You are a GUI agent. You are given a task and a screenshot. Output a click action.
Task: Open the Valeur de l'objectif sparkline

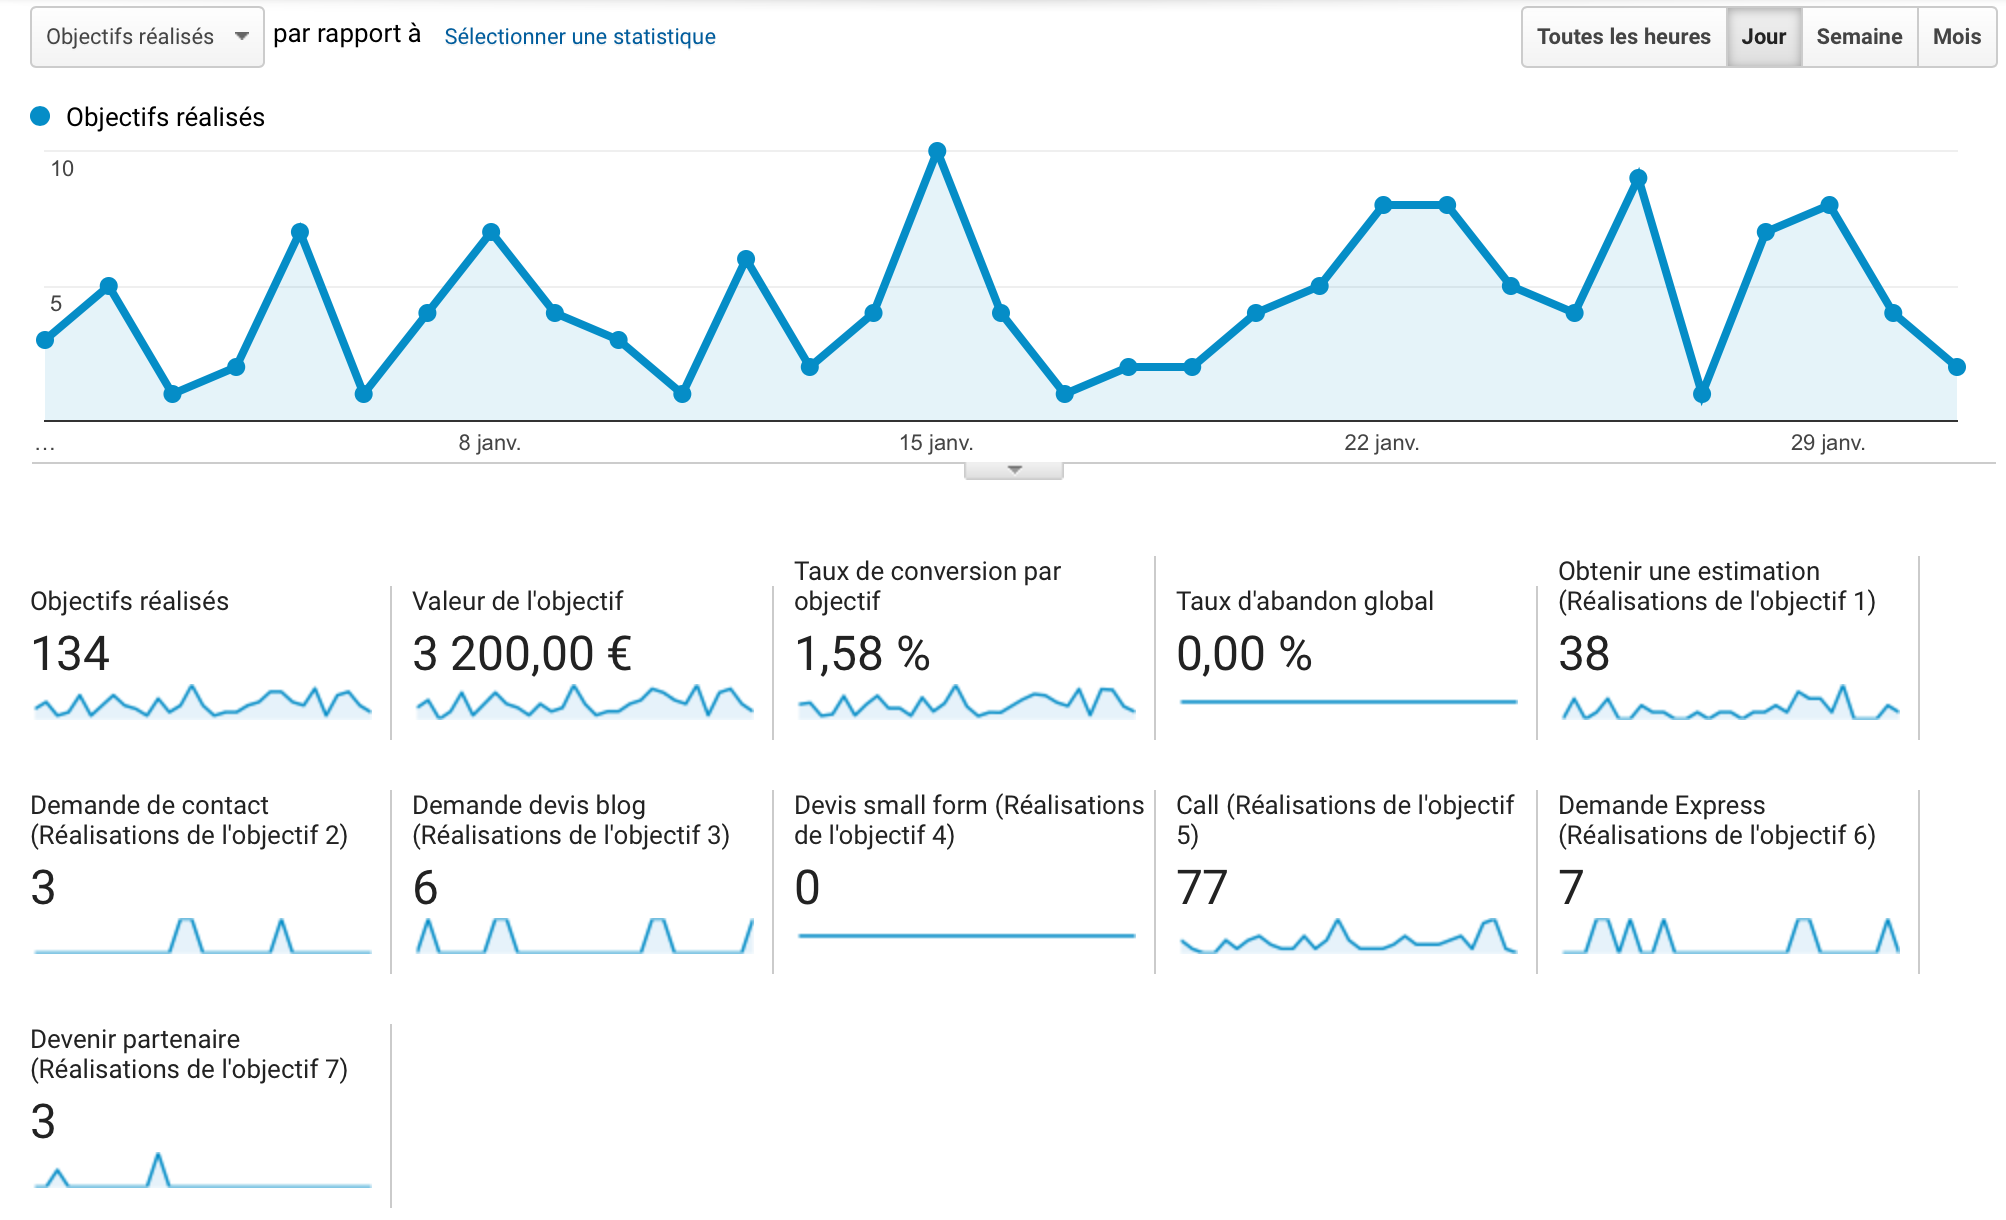585,702
